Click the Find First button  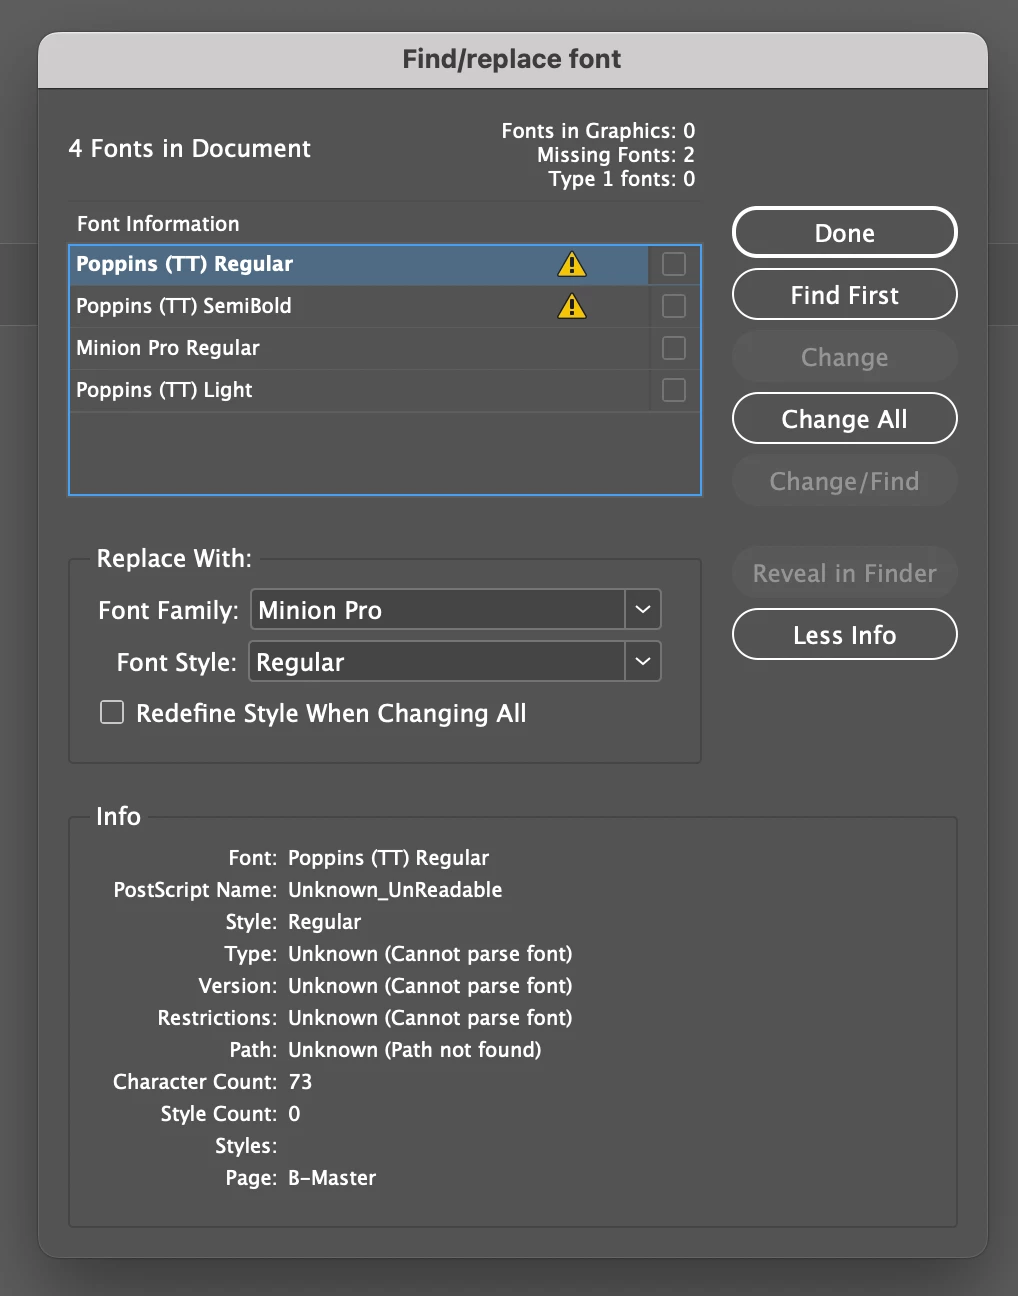click(x=845, y=295)
